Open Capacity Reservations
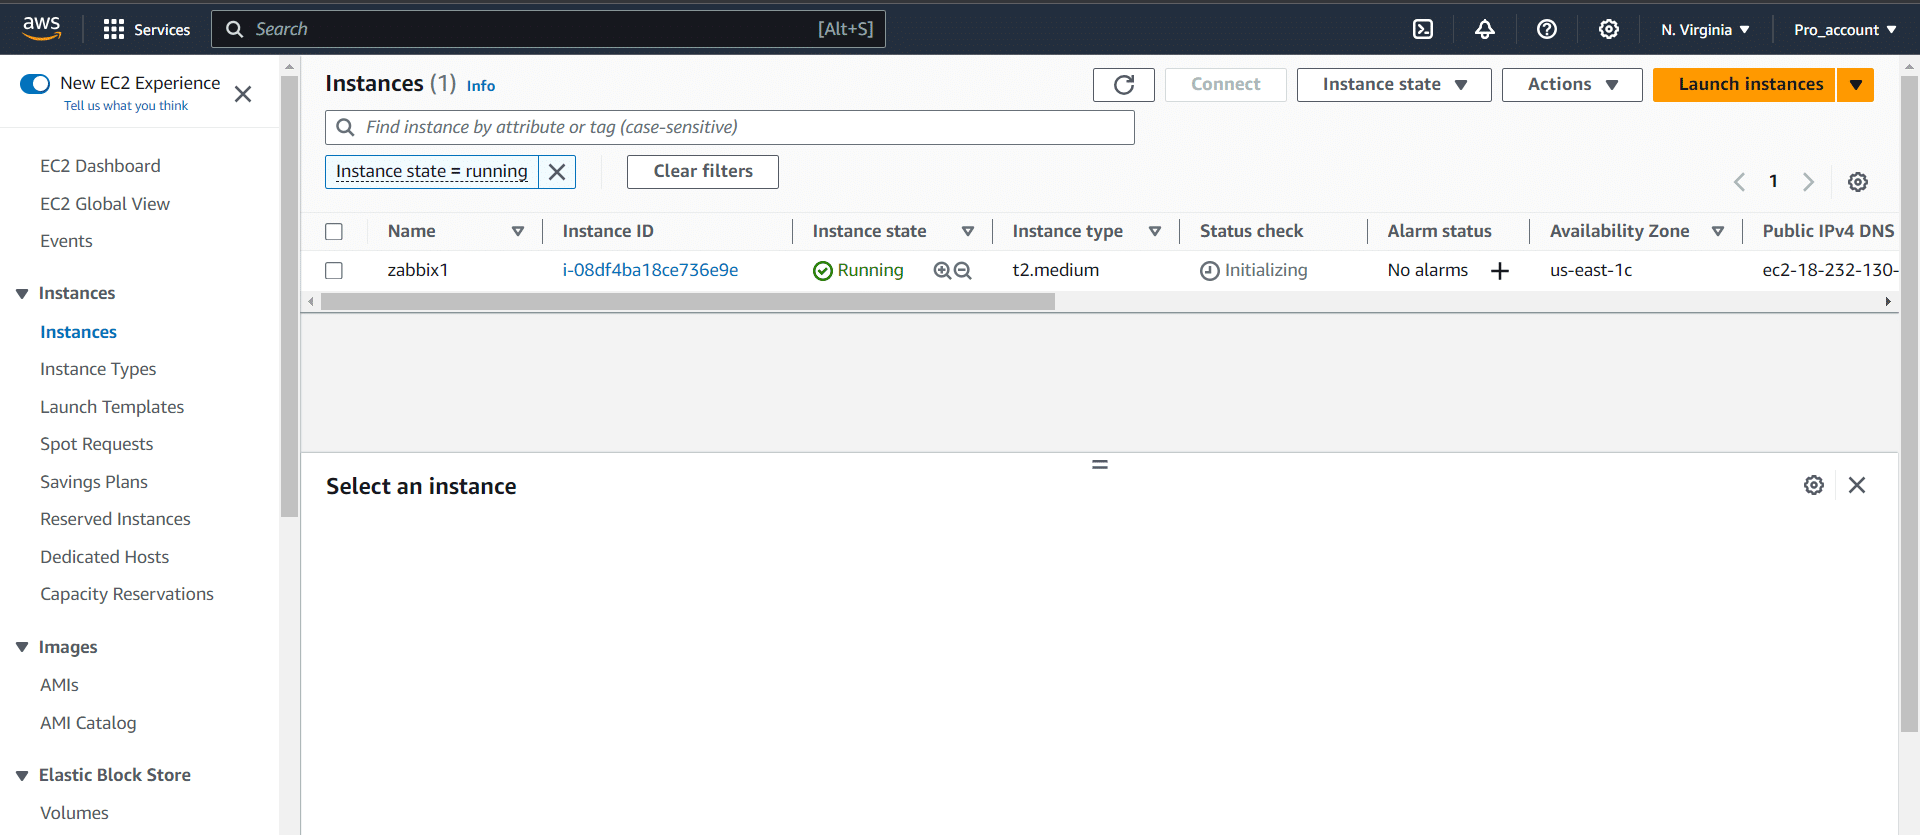Image resolution: width=1920 pixels, height=835 pixels. [x=127, y=594]
